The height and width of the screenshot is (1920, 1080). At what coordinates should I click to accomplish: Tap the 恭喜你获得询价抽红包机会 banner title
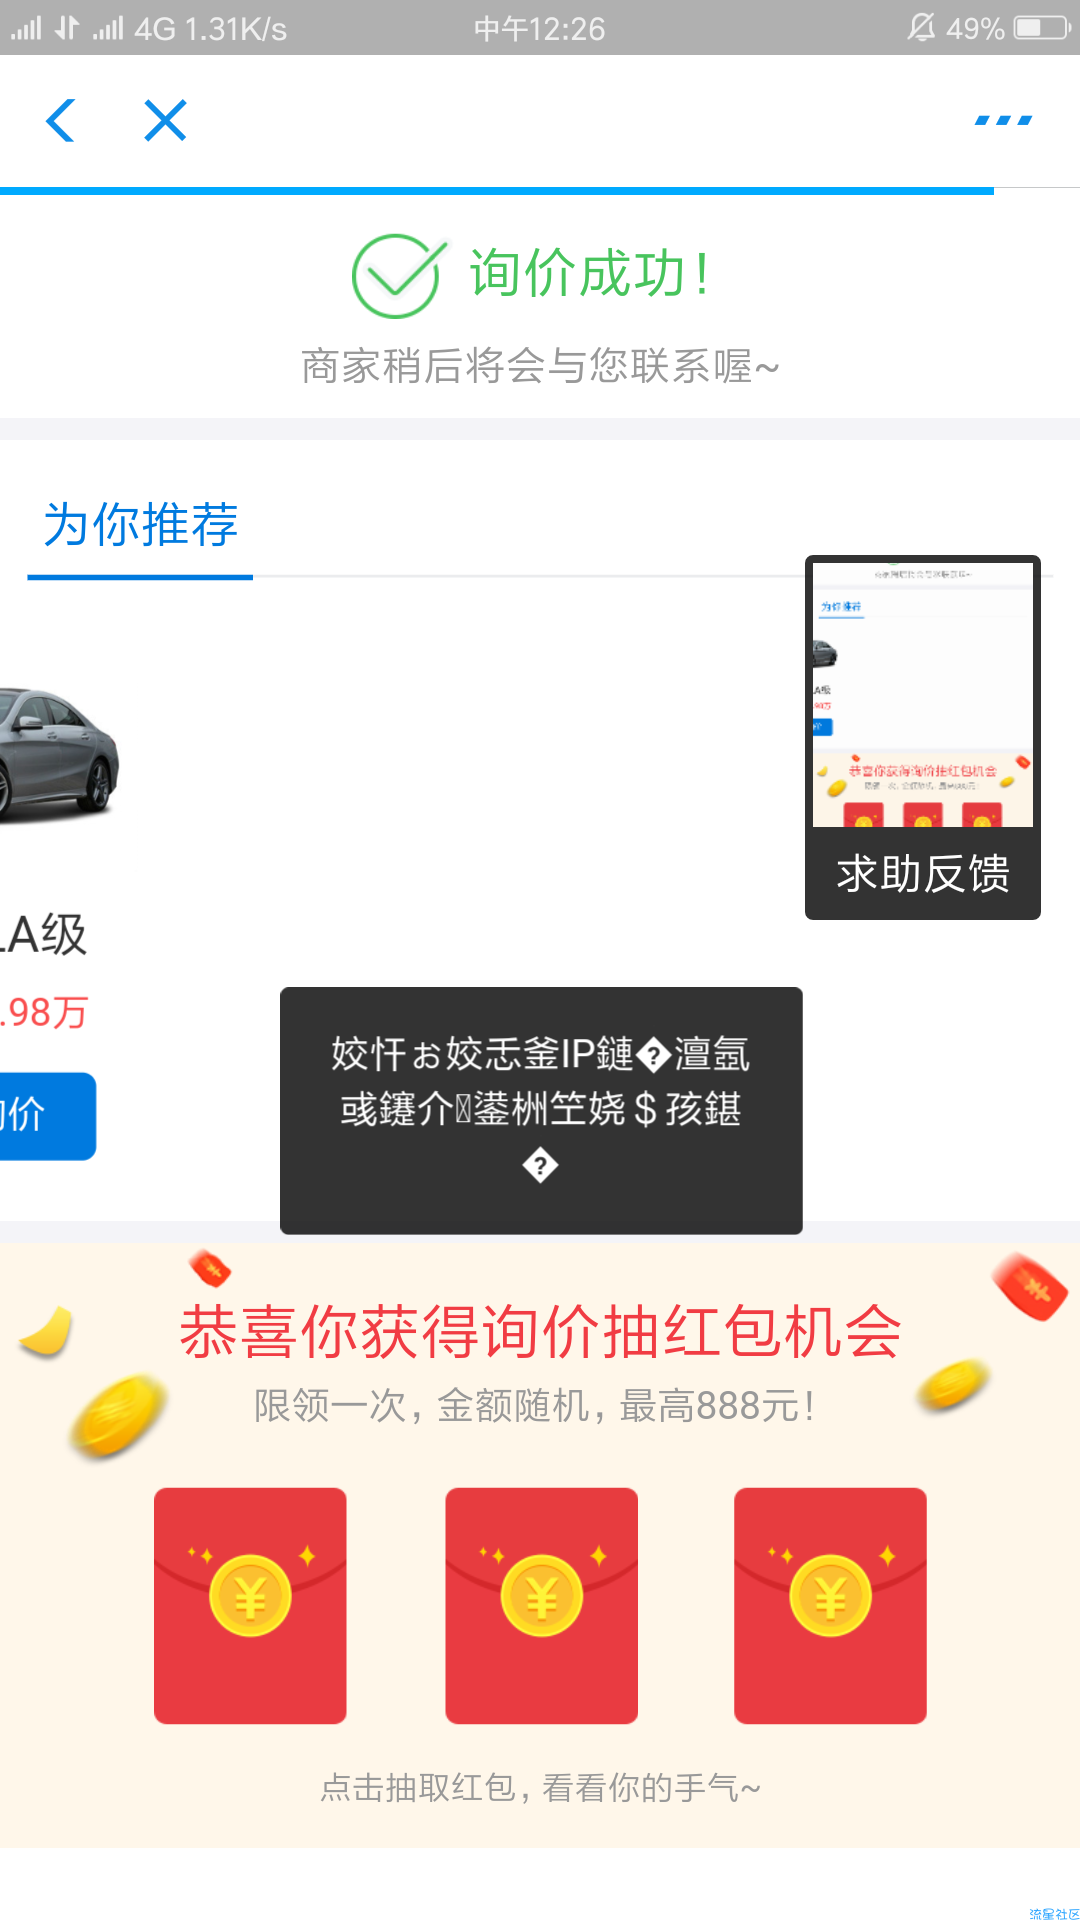[540, 1333]
